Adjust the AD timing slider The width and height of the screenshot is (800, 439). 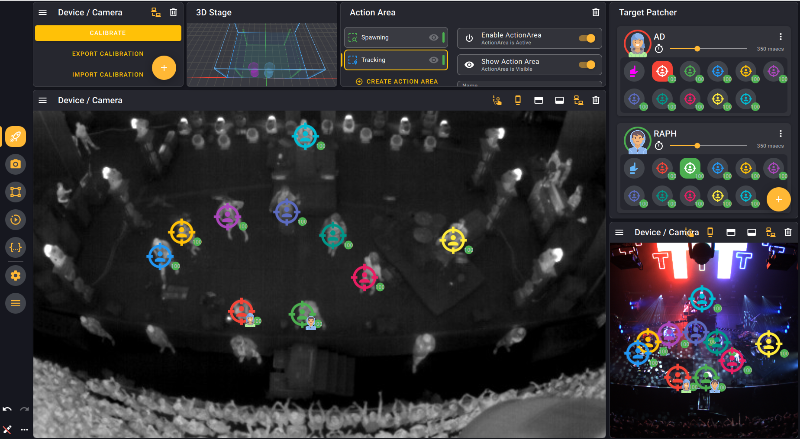697,48
